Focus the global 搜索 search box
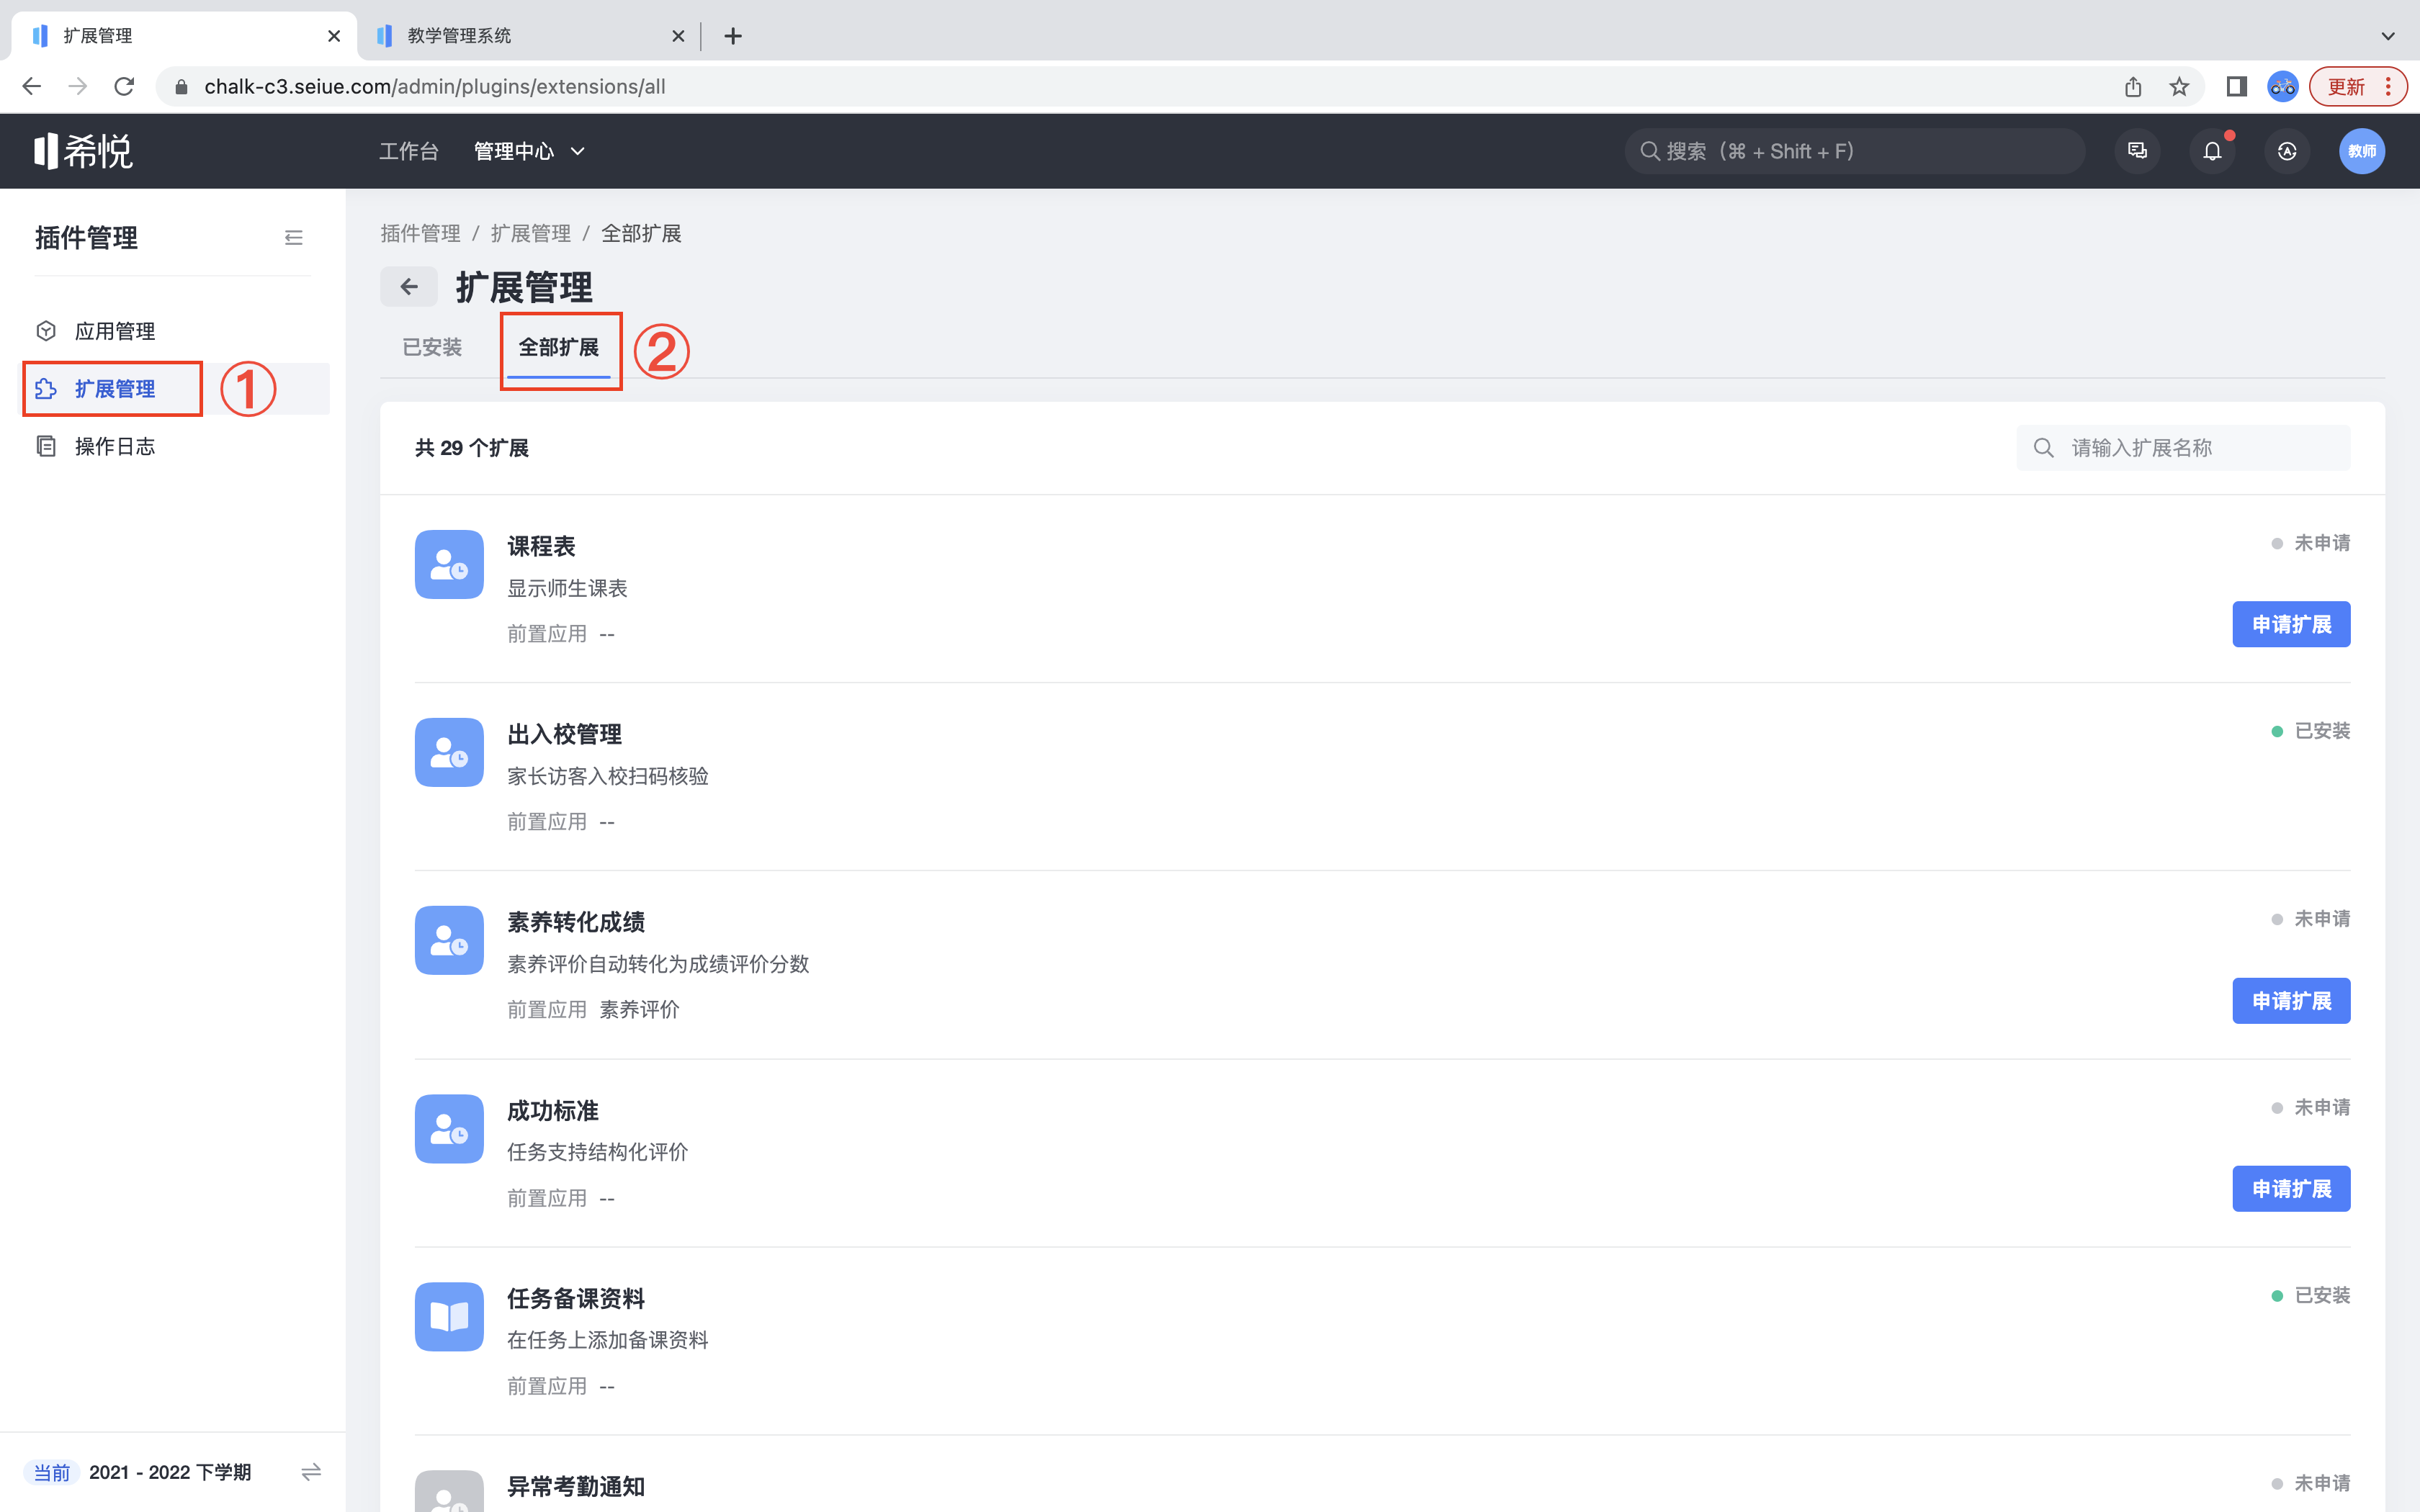This screenshot has height=1512, width=2420. click(1855, 151)
